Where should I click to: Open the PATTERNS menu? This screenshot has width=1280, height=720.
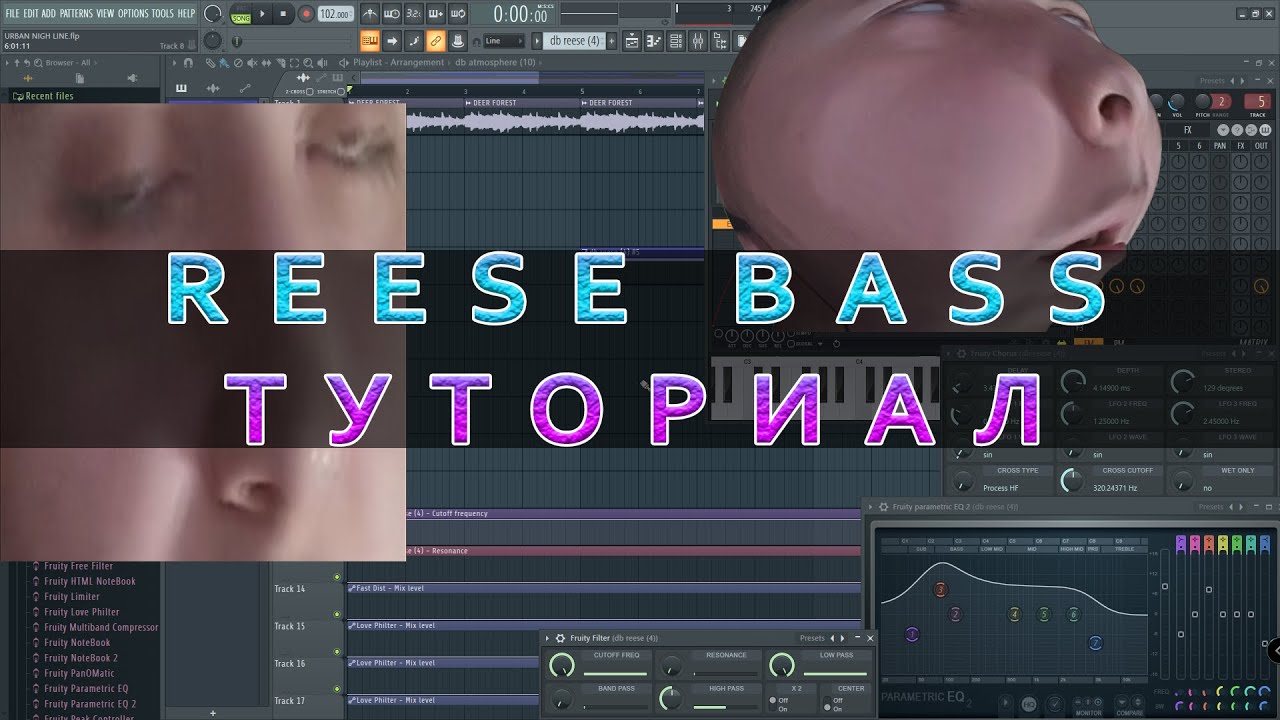pos(75,13)
